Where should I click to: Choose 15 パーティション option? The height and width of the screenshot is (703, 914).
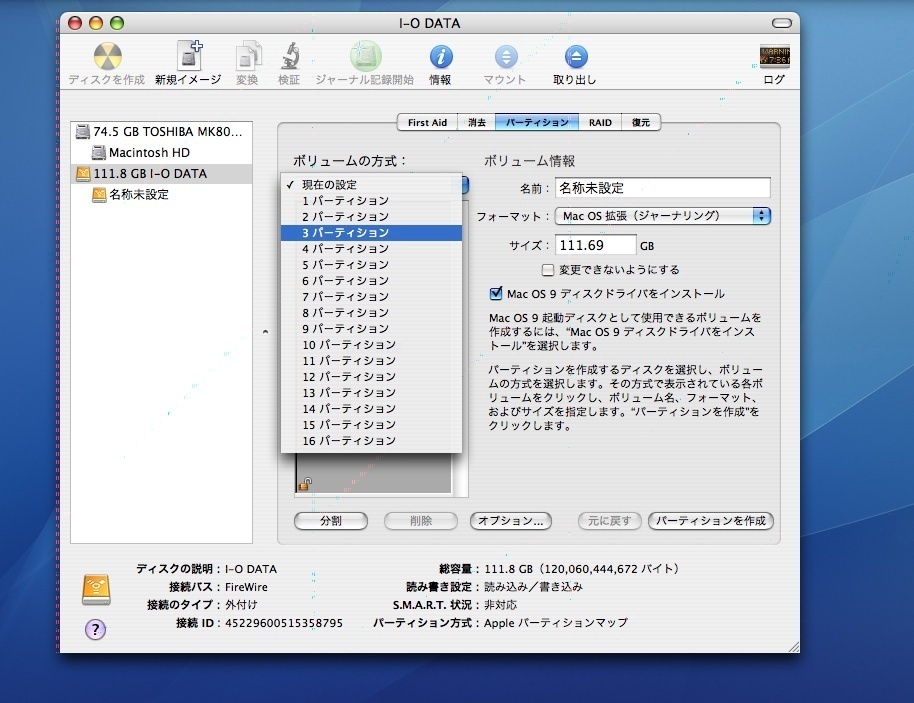click(x=371, y=425)
